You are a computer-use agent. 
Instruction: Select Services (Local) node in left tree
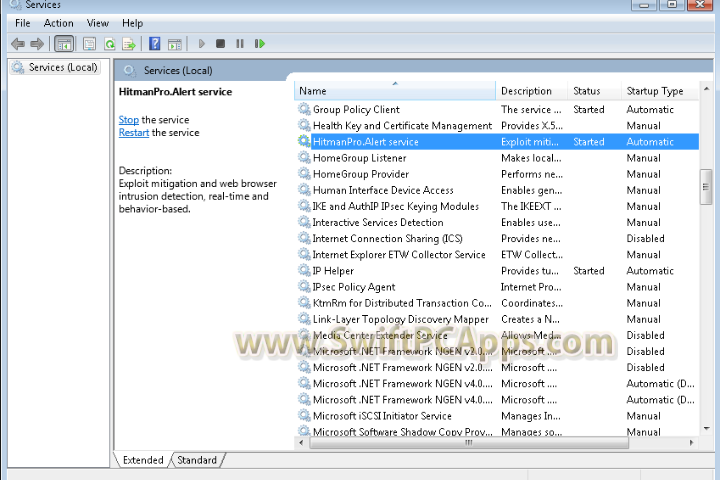coord(55,67)
